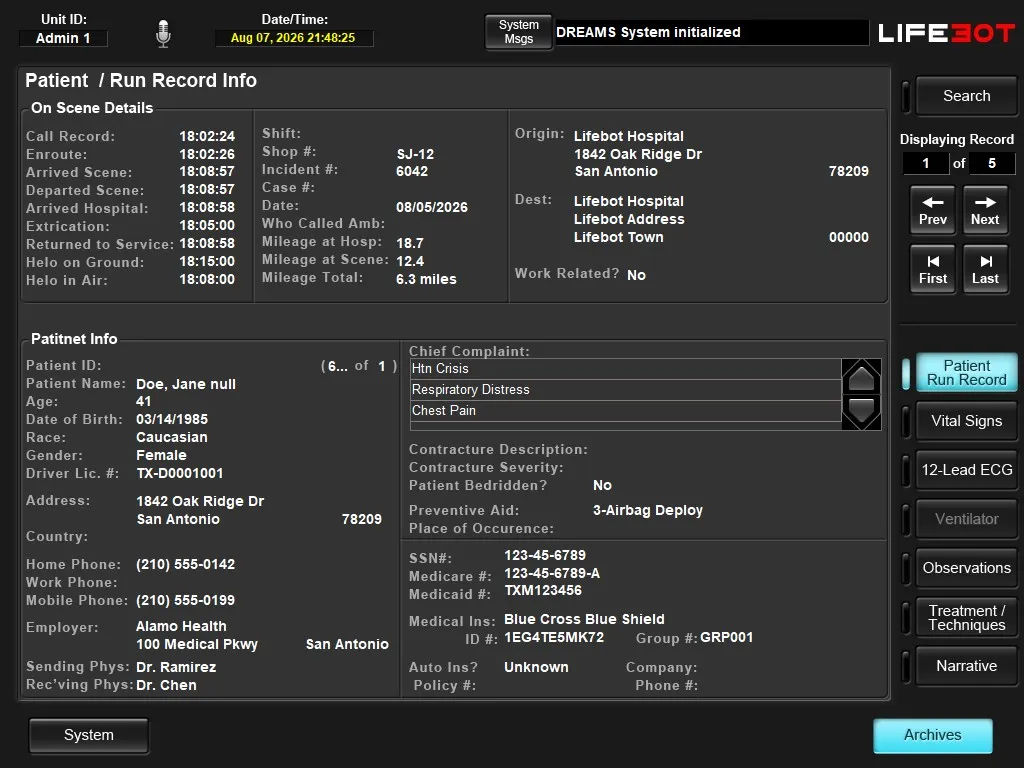Click the Unit ID field Admin 1

pos(63,39)
